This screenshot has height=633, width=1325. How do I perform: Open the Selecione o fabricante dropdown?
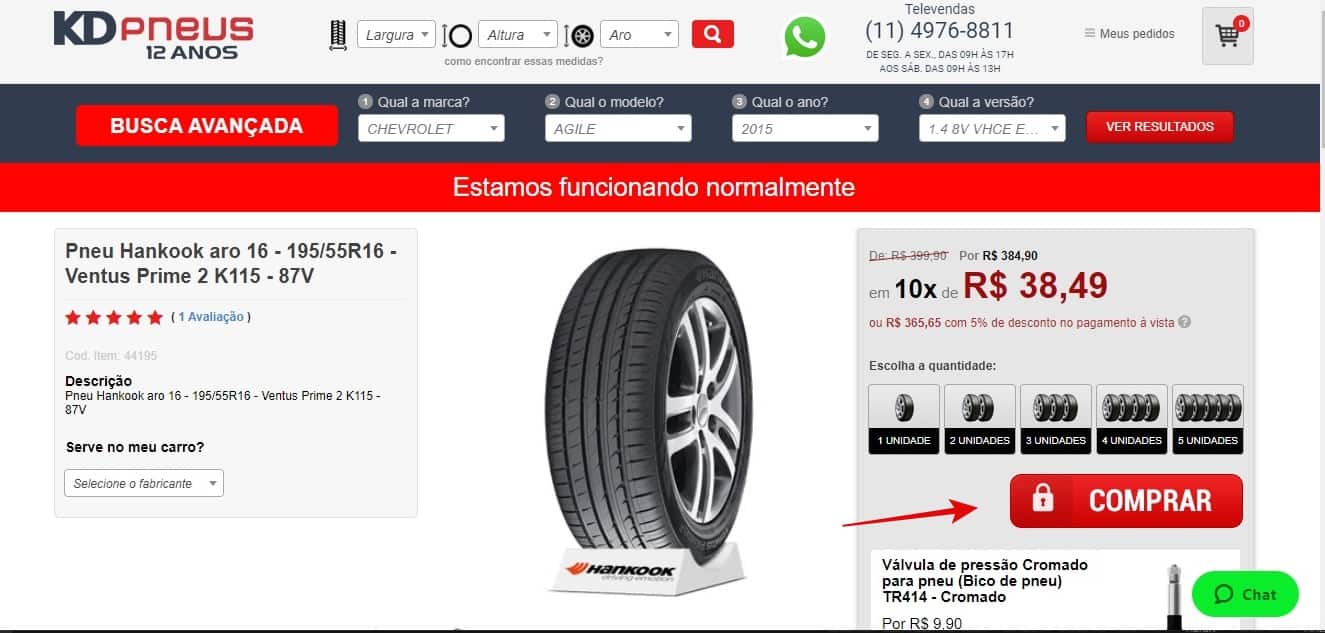(144, 483)
